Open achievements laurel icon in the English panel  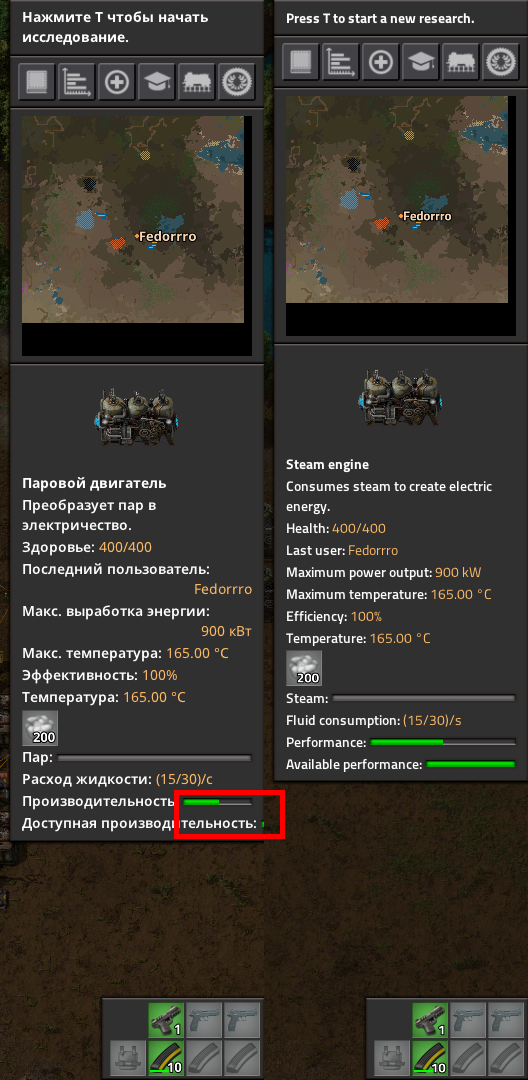click(500, 63)
